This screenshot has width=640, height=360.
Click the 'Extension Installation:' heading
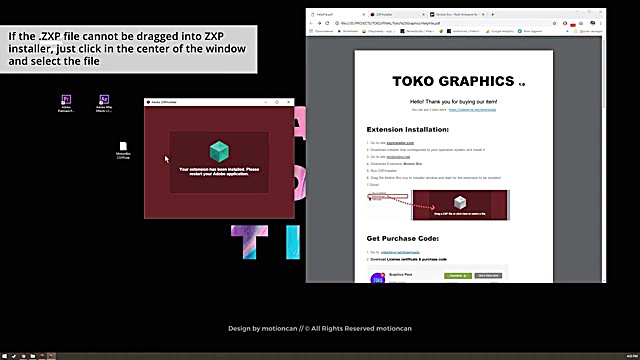(x=407, y=129)
